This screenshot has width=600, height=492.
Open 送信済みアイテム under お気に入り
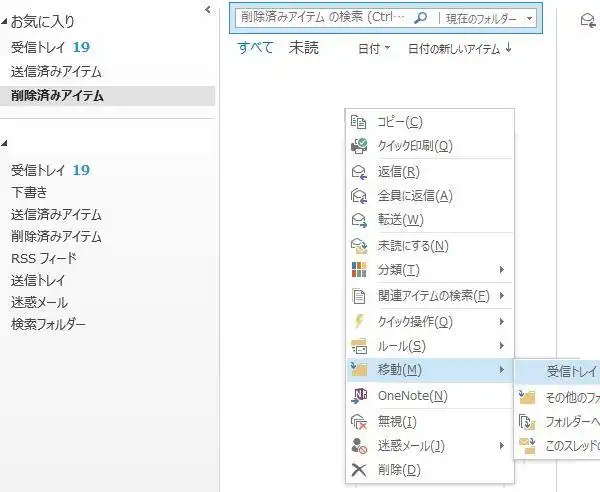[56, 72]
